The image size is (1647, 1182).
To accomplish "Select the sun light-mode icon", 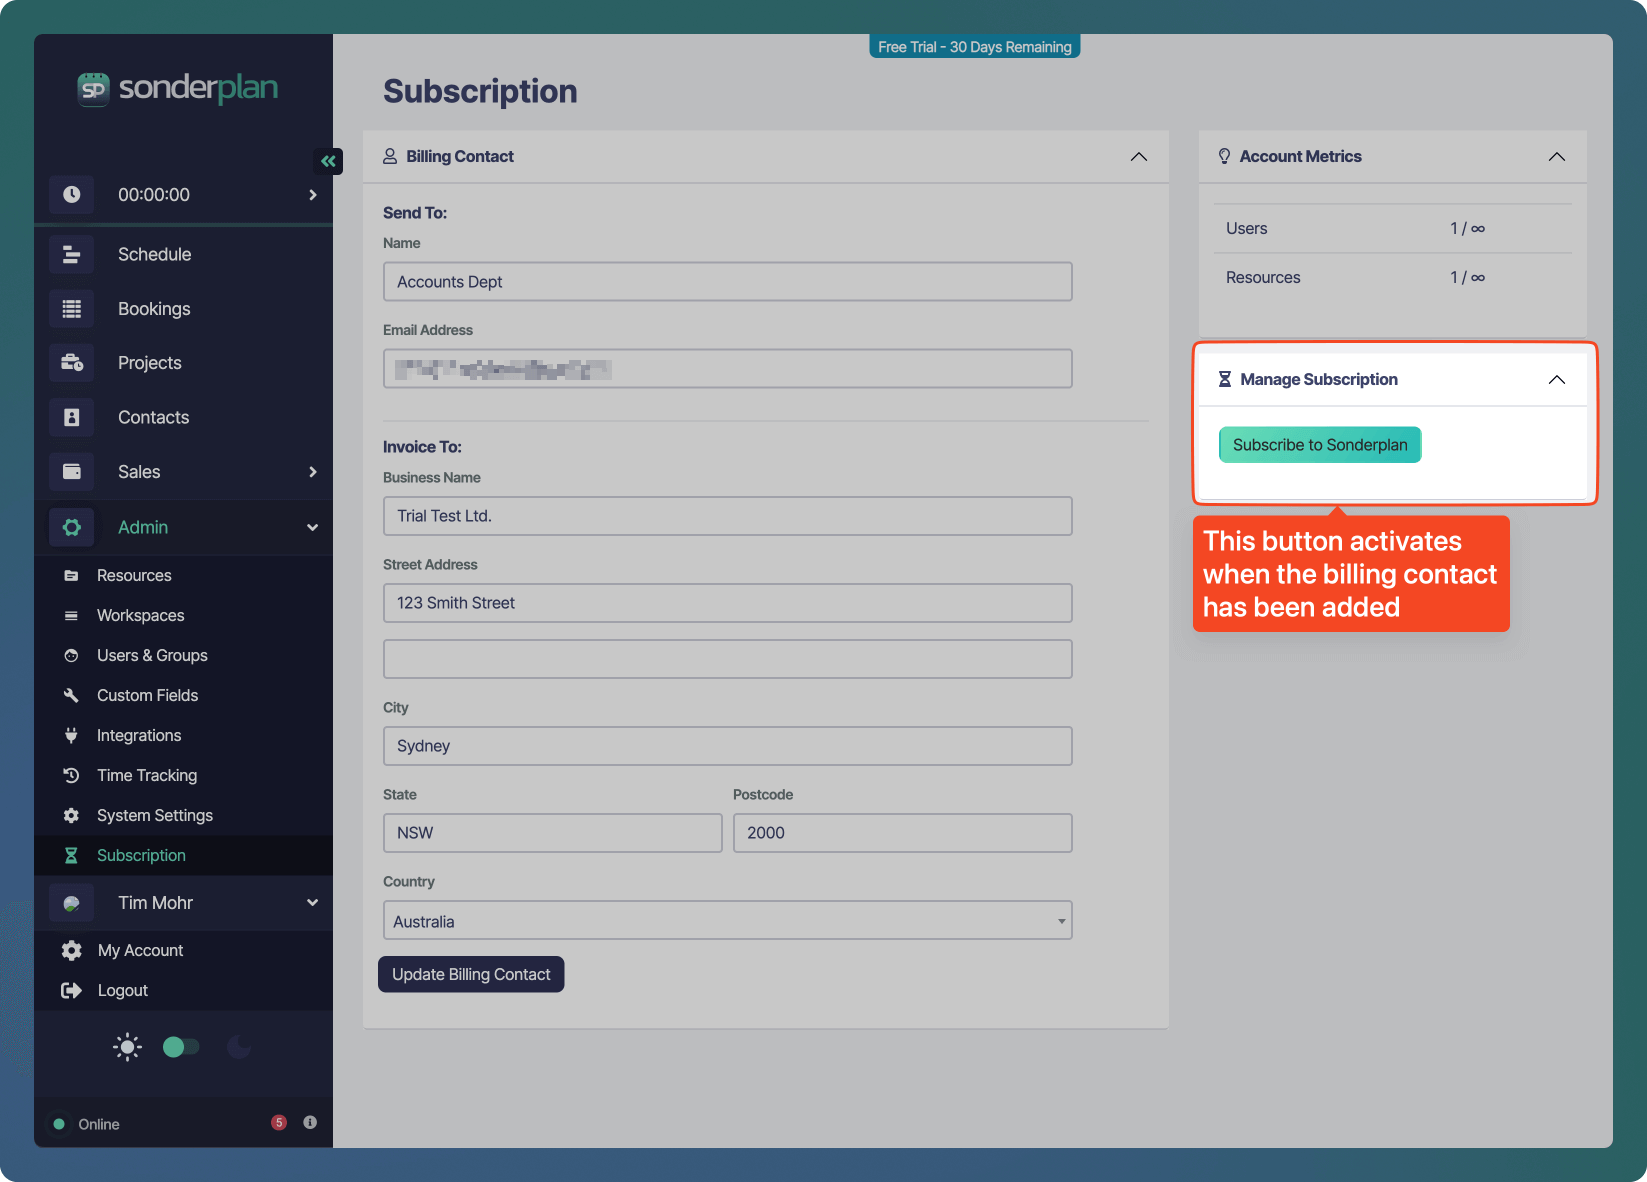I will tap(127, 1047).
